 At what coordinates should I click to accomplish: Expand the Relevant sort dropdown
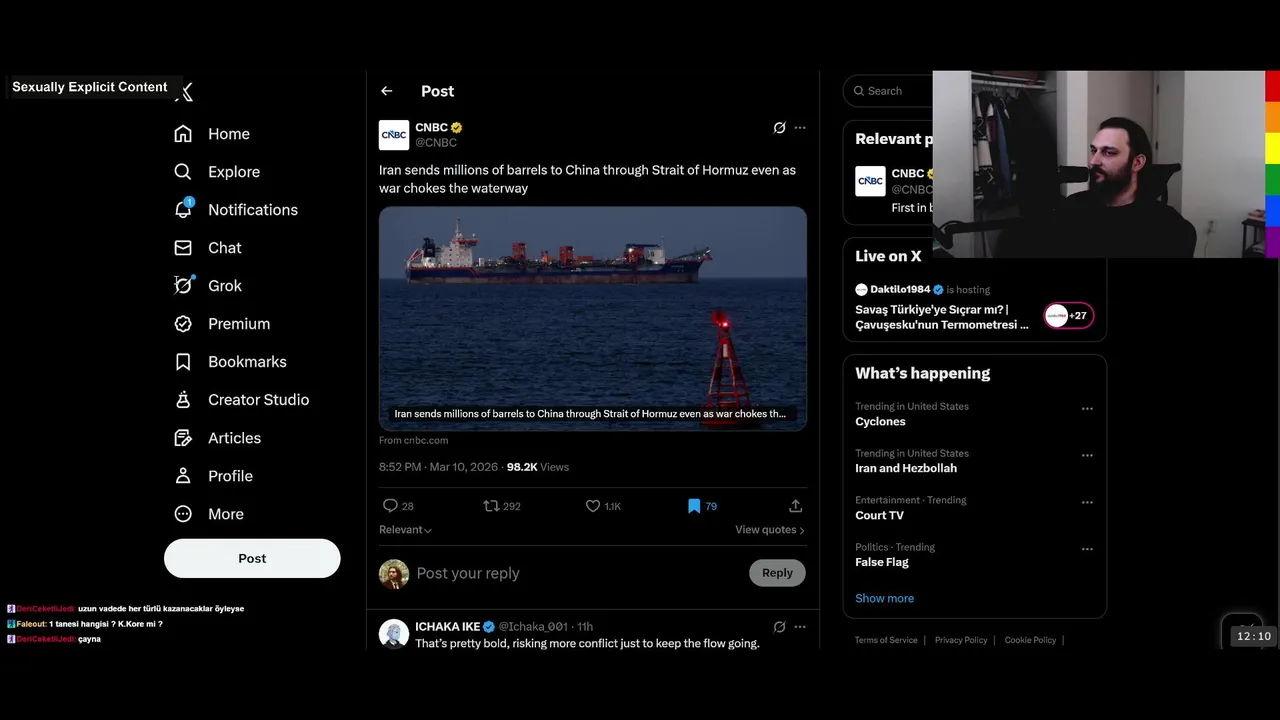(405, 530)
